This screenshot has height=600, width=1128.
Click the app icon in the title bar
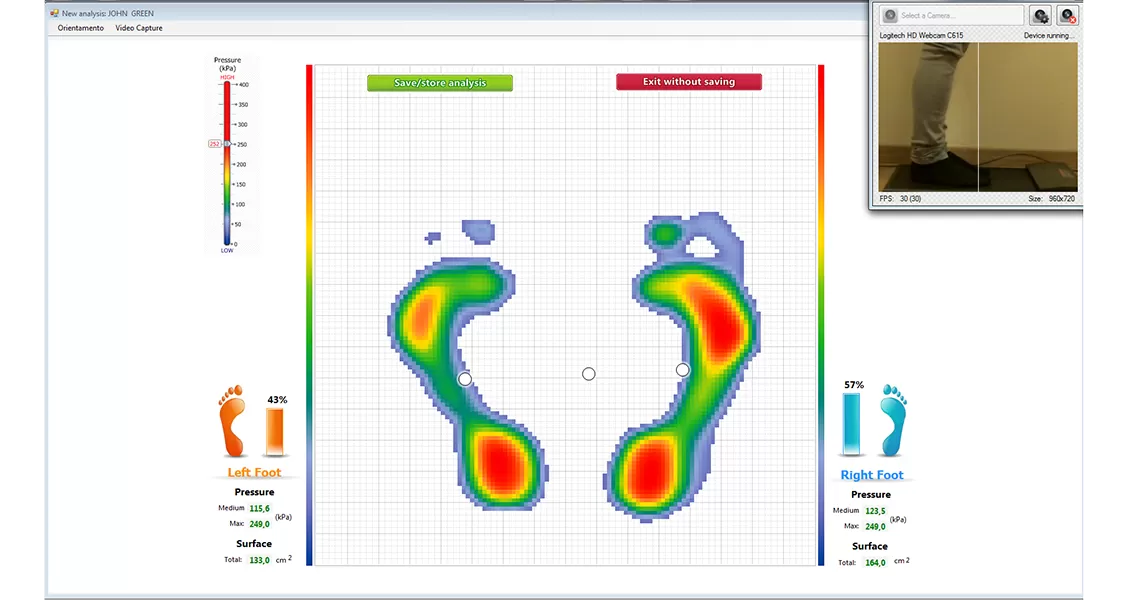click(54, 13)
